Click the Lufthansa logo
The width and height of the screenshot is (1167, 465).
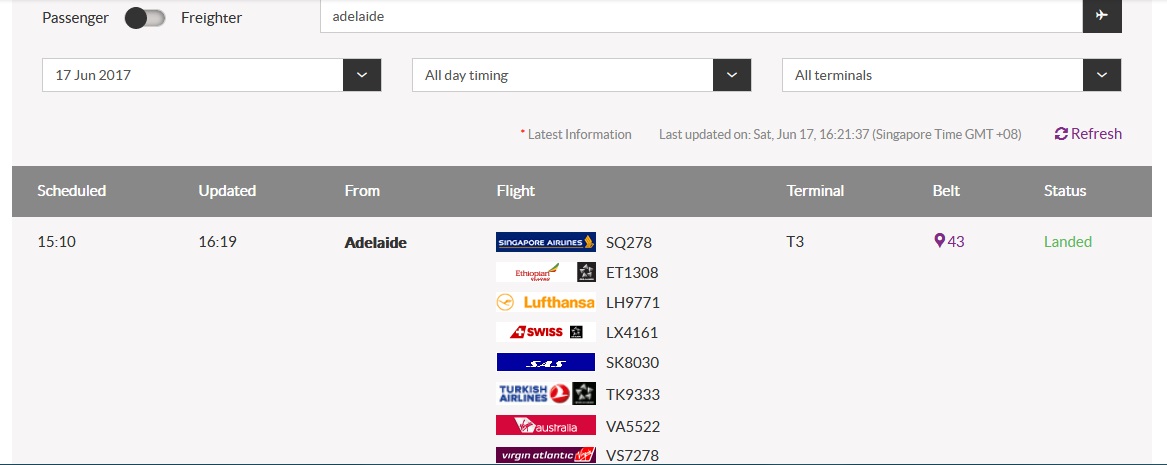pyautogui.click(x=546, y=302)
